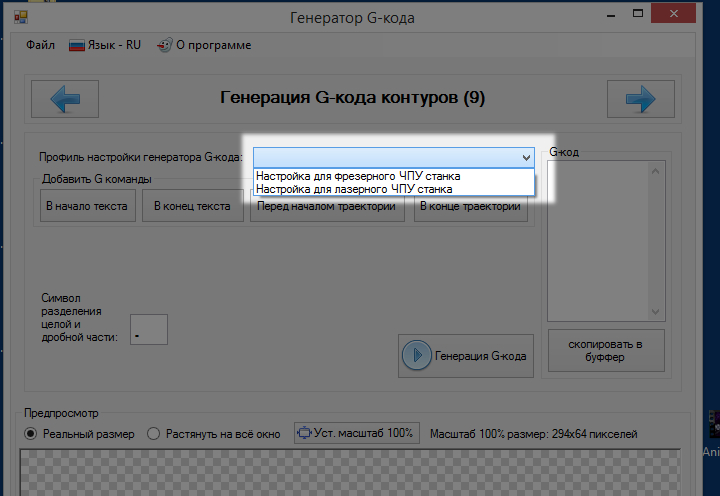Click the В конец текста button
The width and height of the screenshot is (720, 496).
[193, 206]
